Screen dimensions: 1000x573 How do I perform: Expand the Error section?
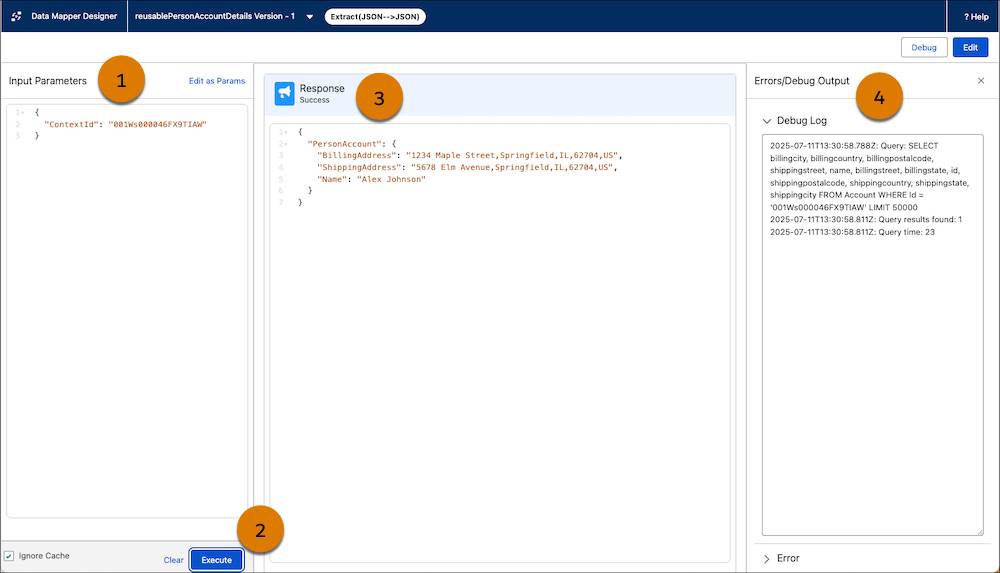pyautogui.click(x=767, y=558)
